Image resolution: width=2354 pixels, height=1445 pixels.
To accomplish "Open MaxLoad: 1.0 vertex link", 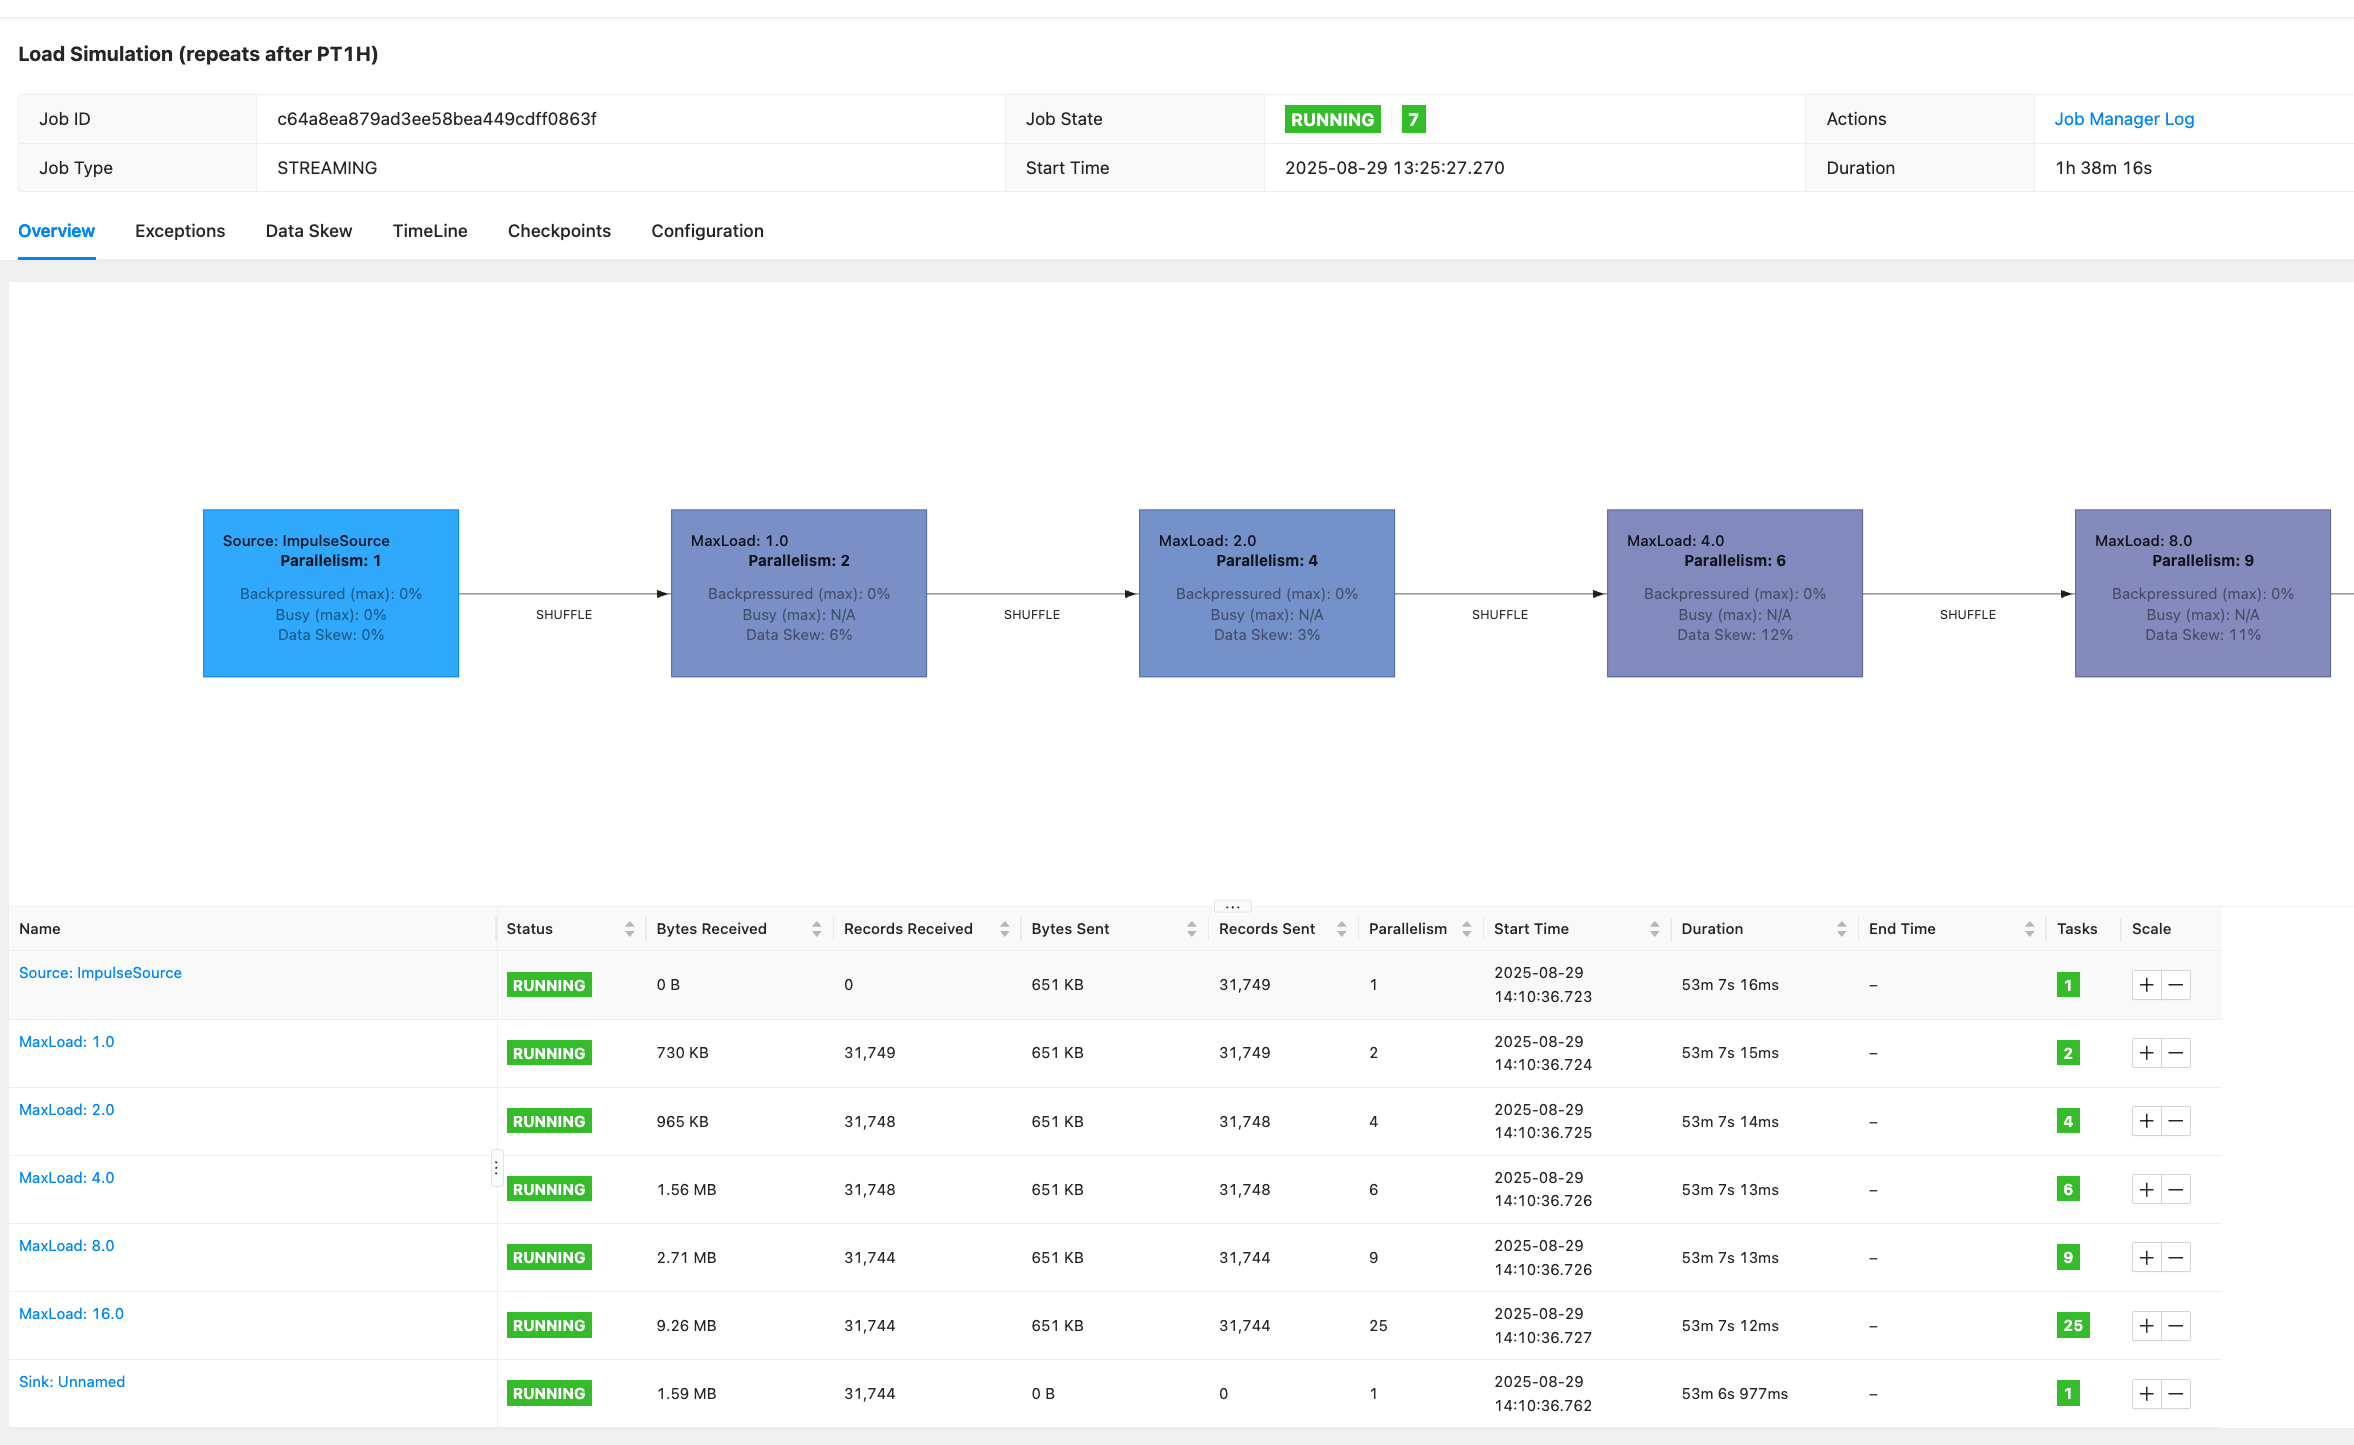I will click(x=66, y=1042).
